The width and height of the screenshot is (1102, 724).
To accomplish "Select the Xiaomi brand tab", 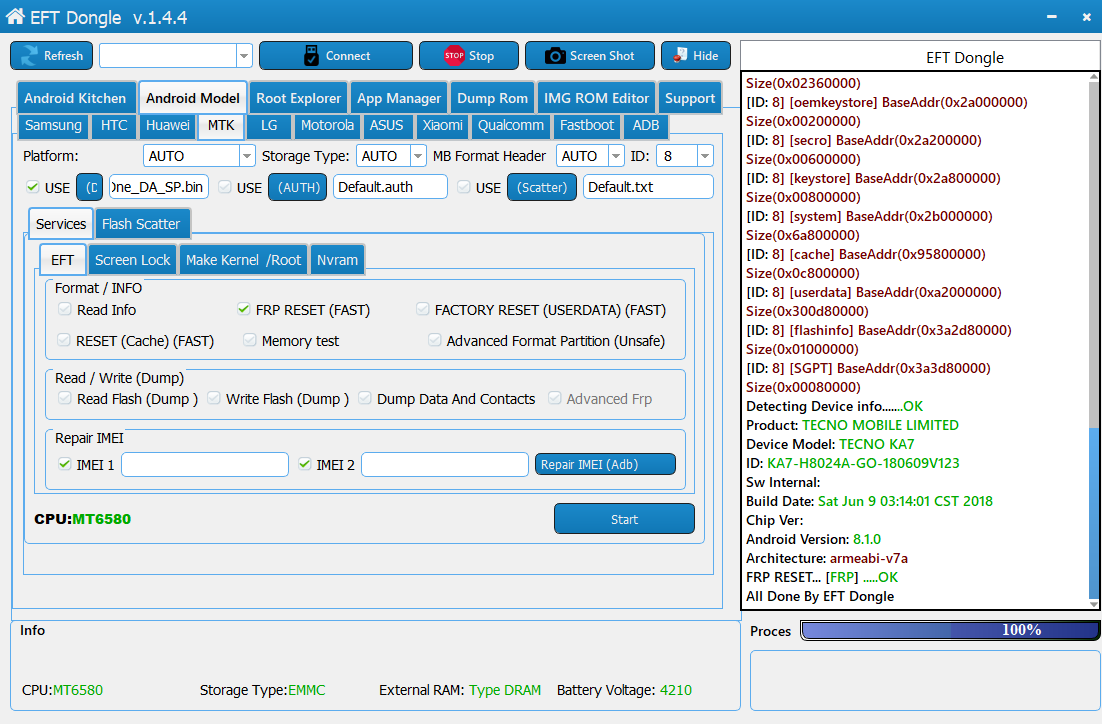I will [x=443, y=125].
